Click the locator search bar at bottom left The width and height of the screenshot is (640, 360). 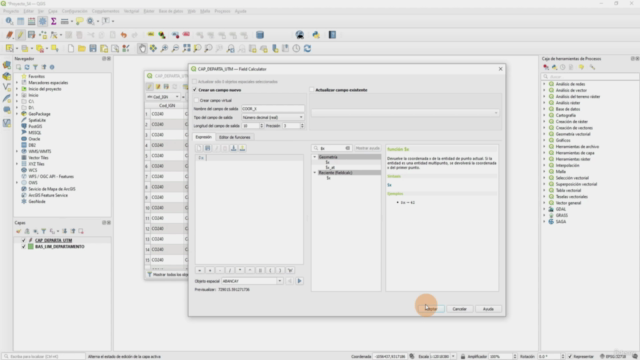pos(44,356)
